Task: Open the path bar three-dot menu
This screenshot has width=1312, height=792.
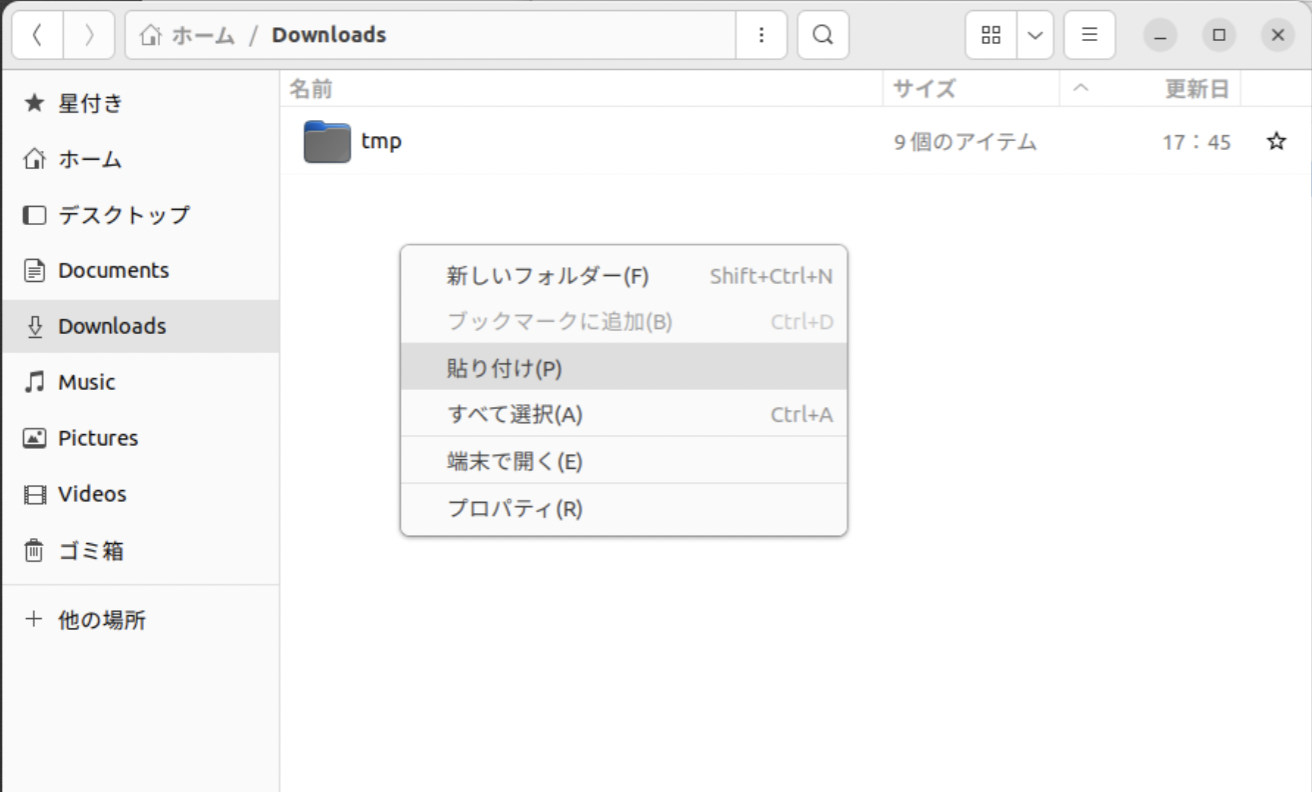Action: tap(762, 35)
